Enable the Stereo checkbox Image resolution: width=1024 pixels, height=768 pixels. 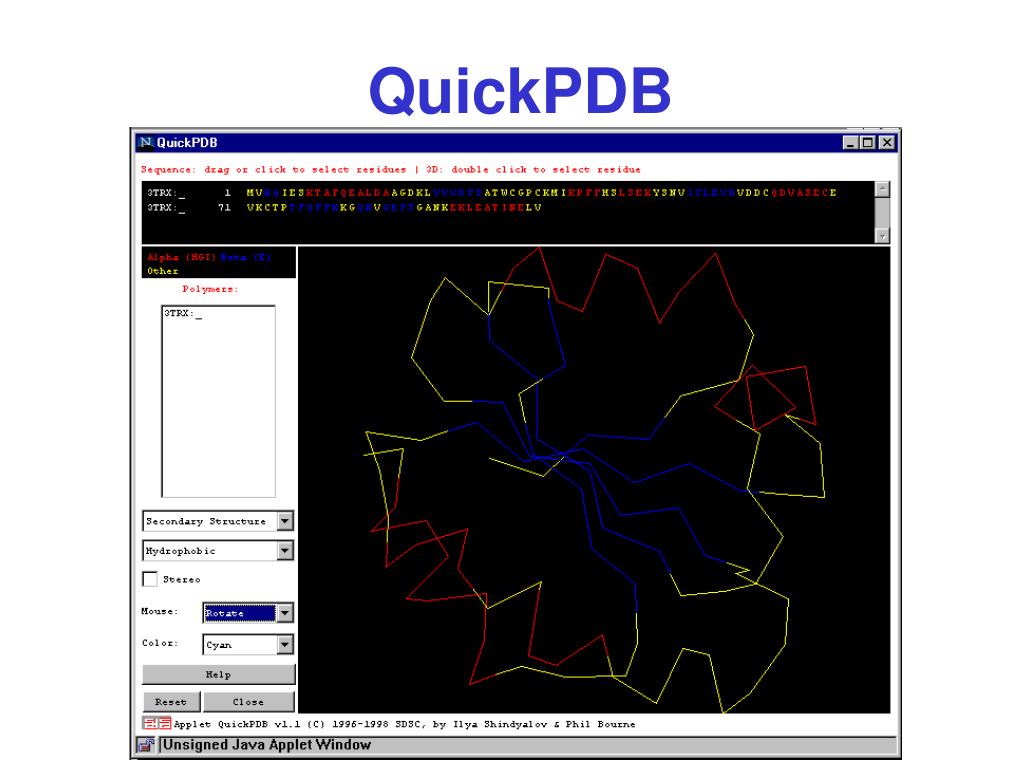[150, 579]
